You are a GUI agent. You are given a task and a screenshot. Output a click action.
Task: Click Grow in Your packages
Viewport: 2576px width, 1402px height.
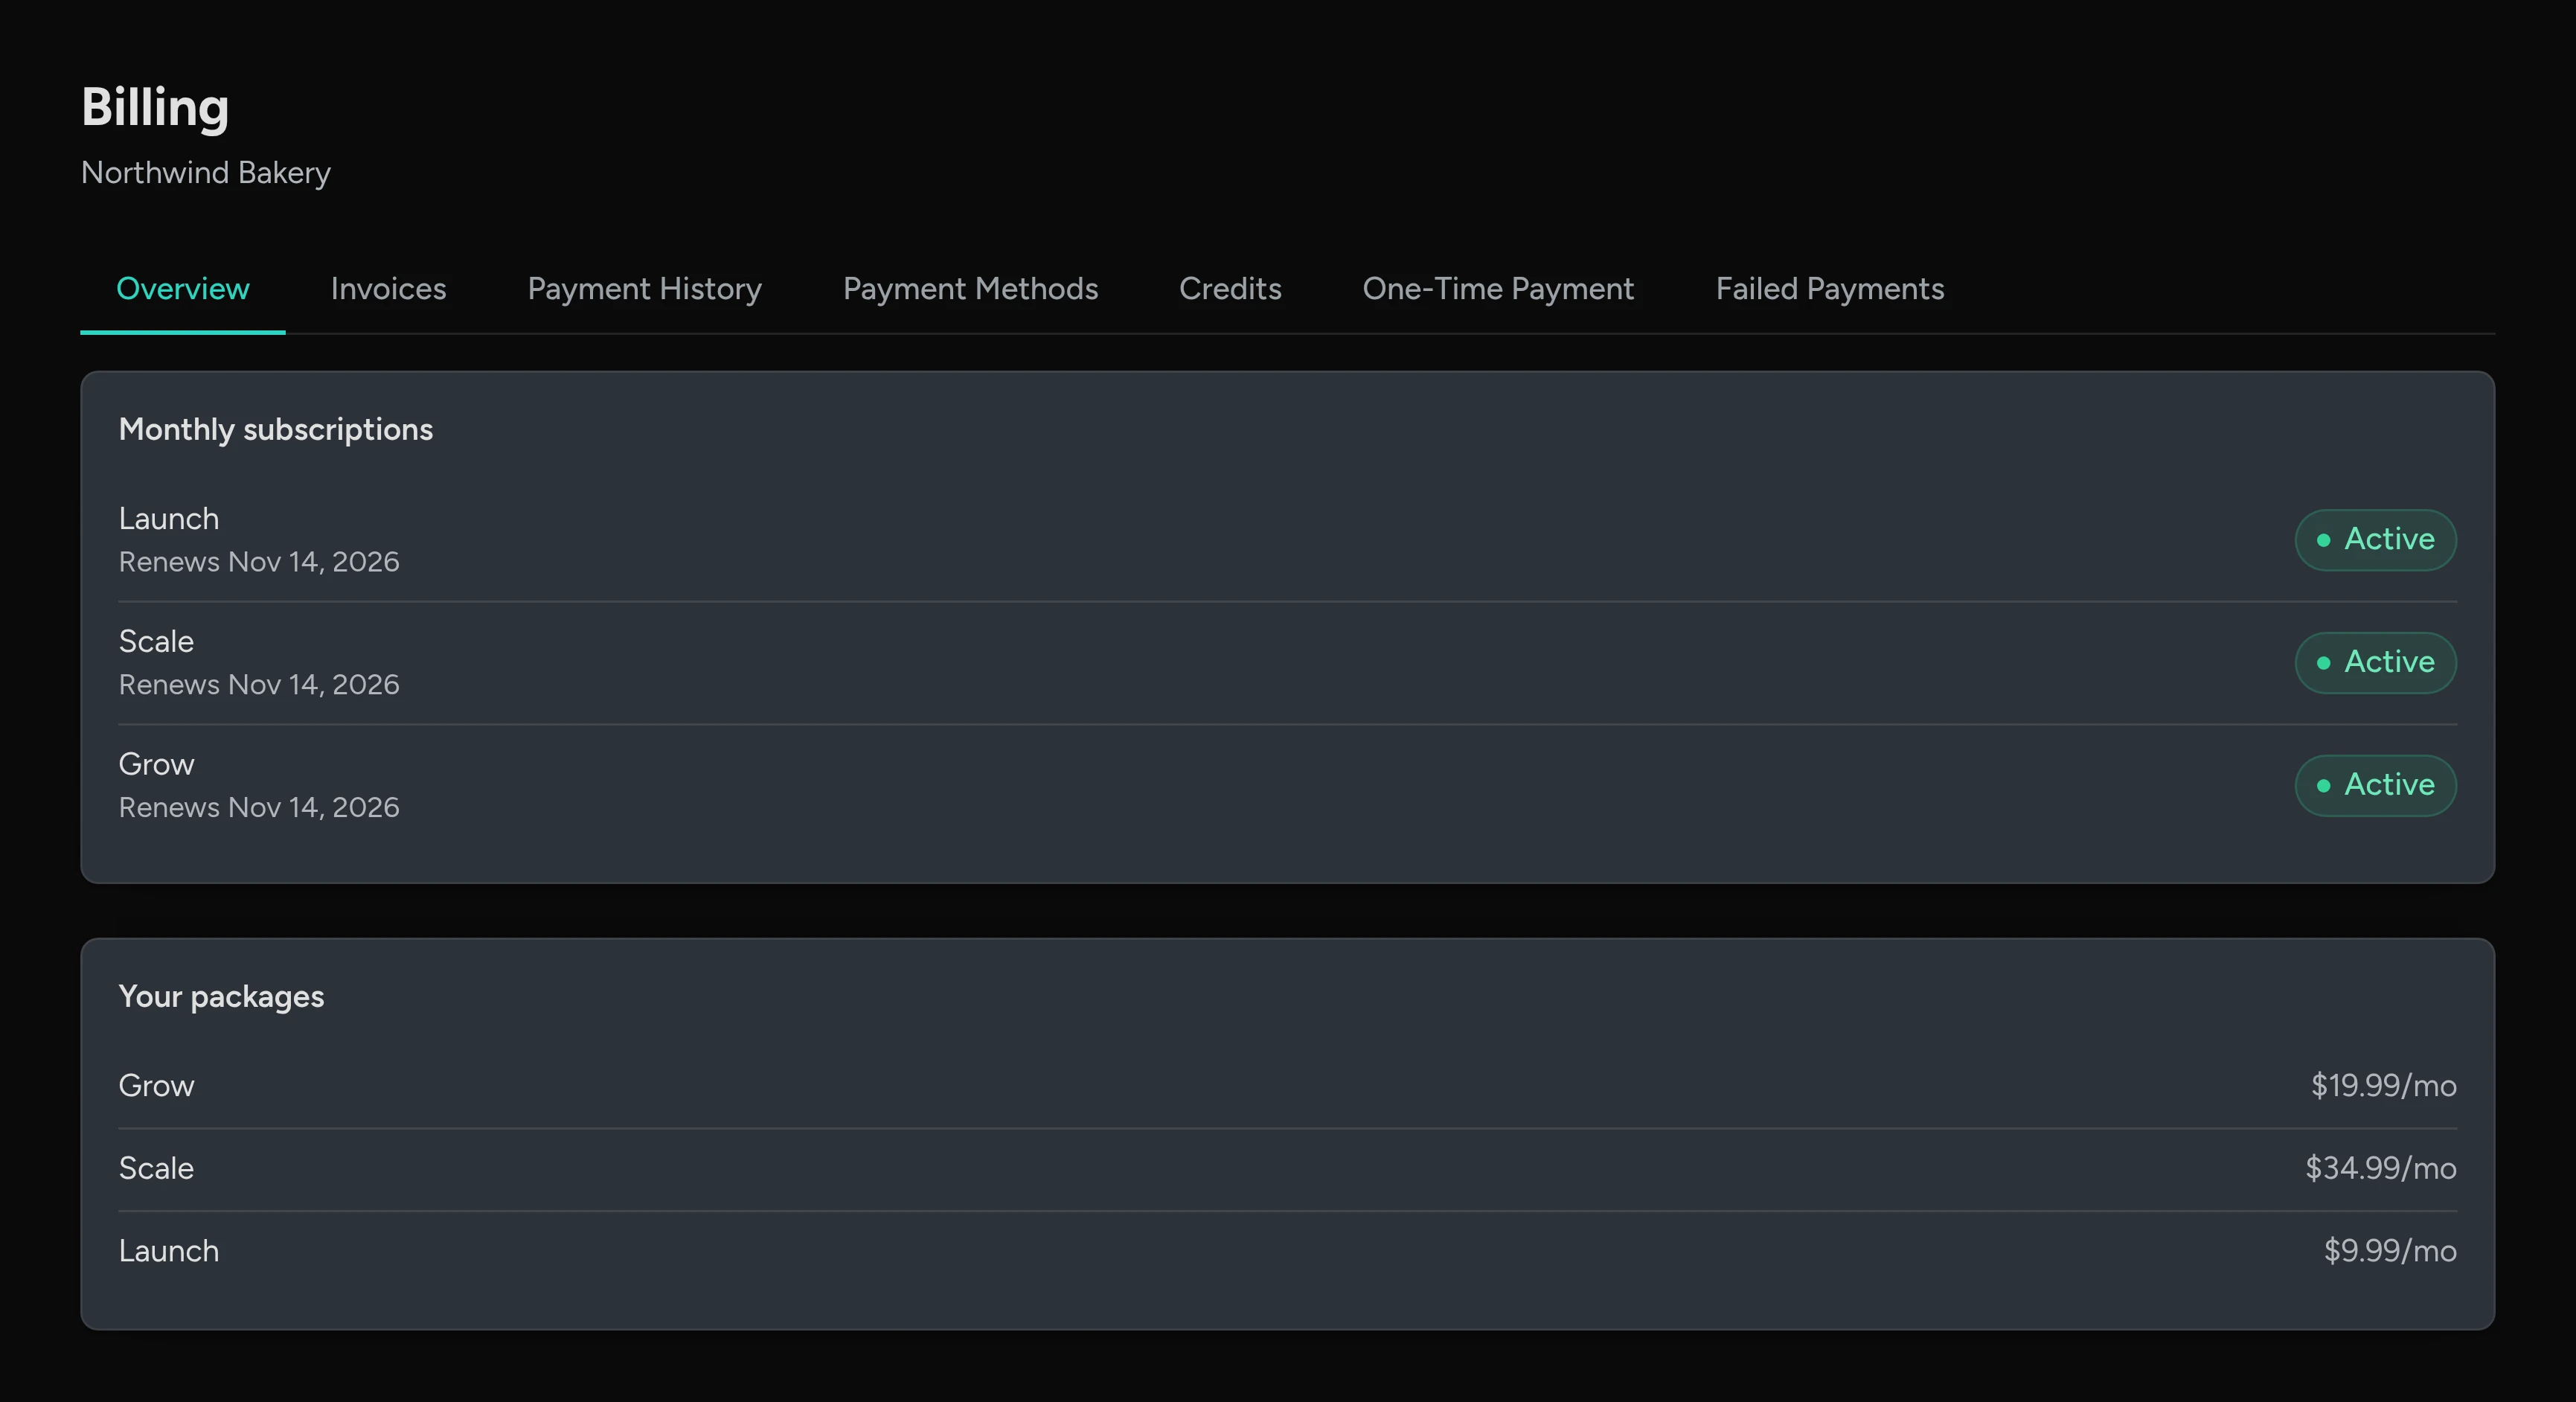(156, 1086)
